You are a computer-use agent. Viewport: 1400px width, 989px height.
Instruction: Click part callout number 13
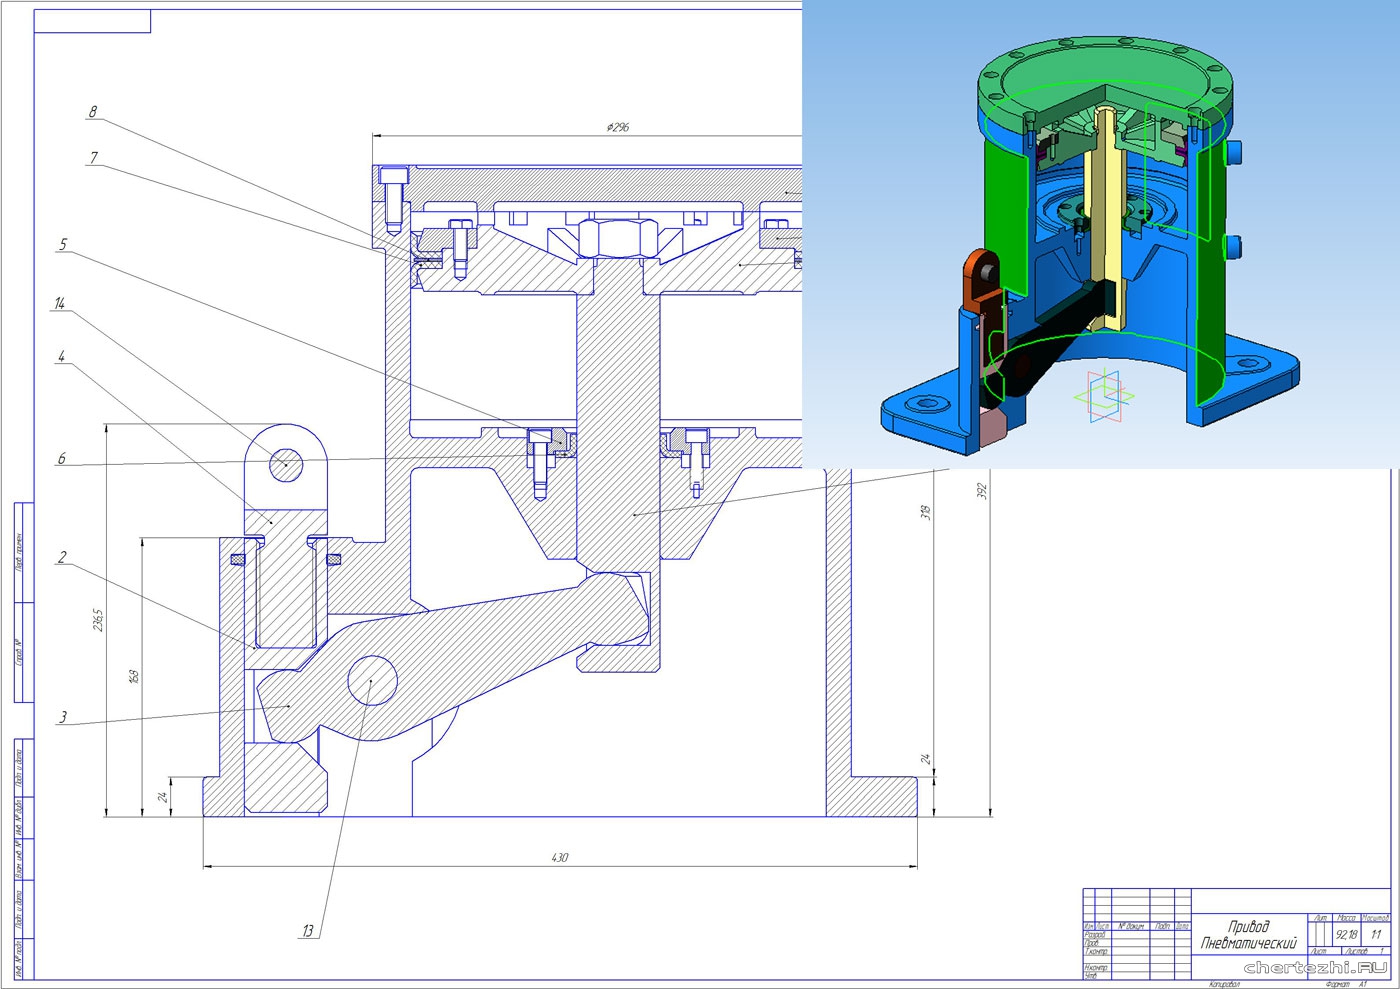point(307,931)
